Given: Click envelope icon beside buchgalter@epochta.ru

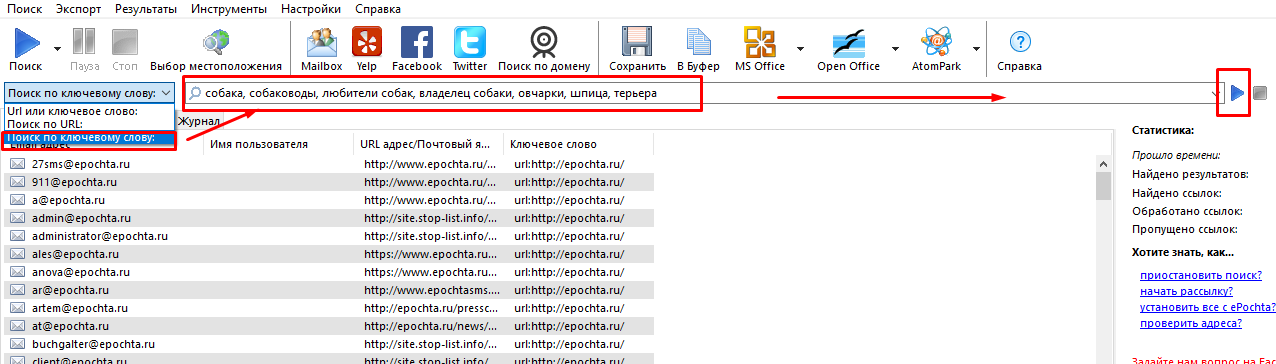Looking at the screenshot, I should tap(18, 343).
